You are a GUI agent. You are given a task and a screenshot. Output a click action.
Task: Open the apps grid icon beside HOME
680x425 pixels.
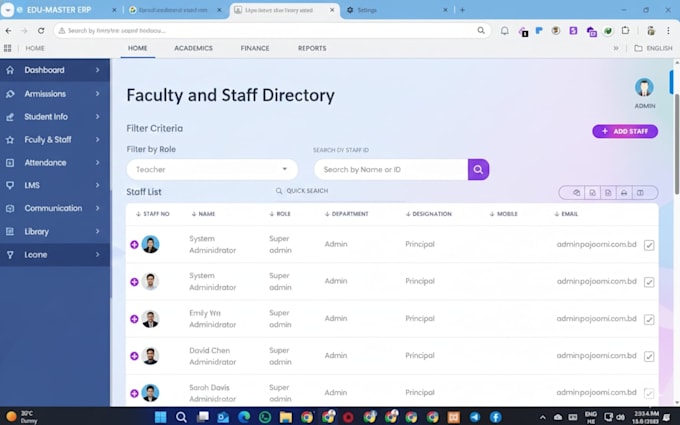coord(7,48)
